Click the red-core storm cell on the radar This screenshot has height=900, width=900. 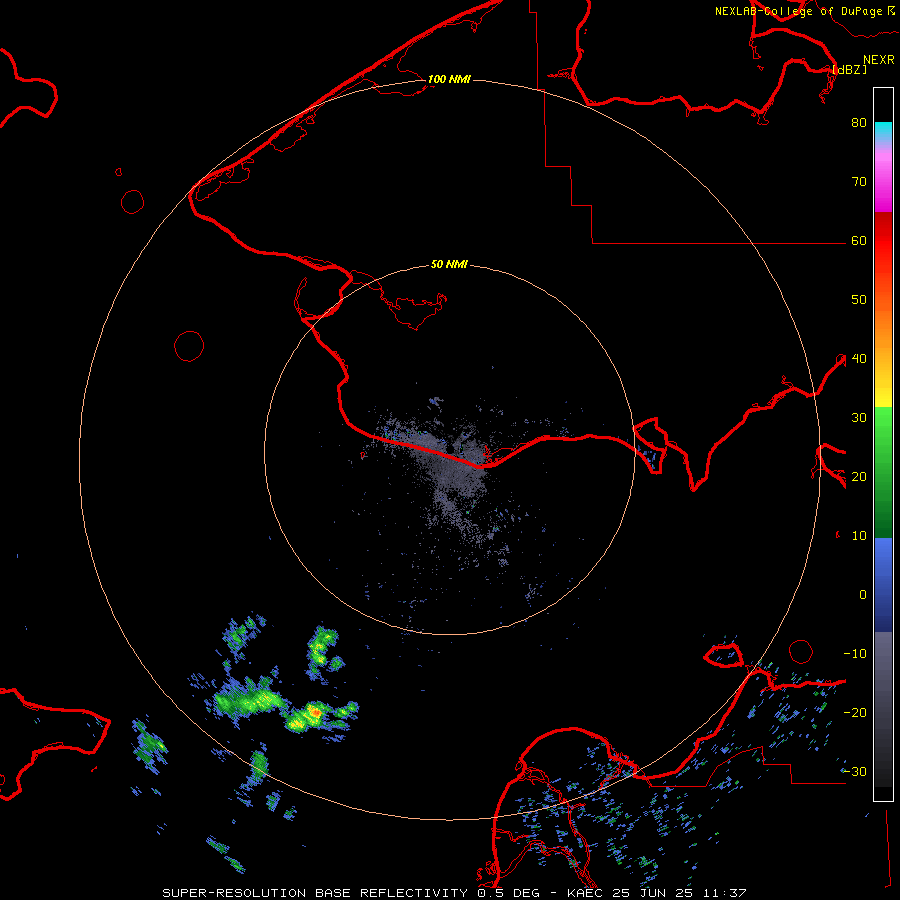coord(315,712)
